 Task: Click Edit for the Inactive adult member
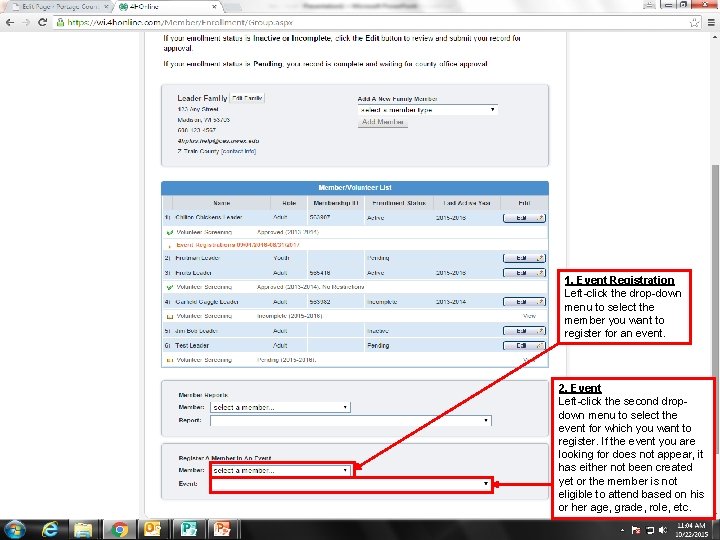click(x=524, y=331)
